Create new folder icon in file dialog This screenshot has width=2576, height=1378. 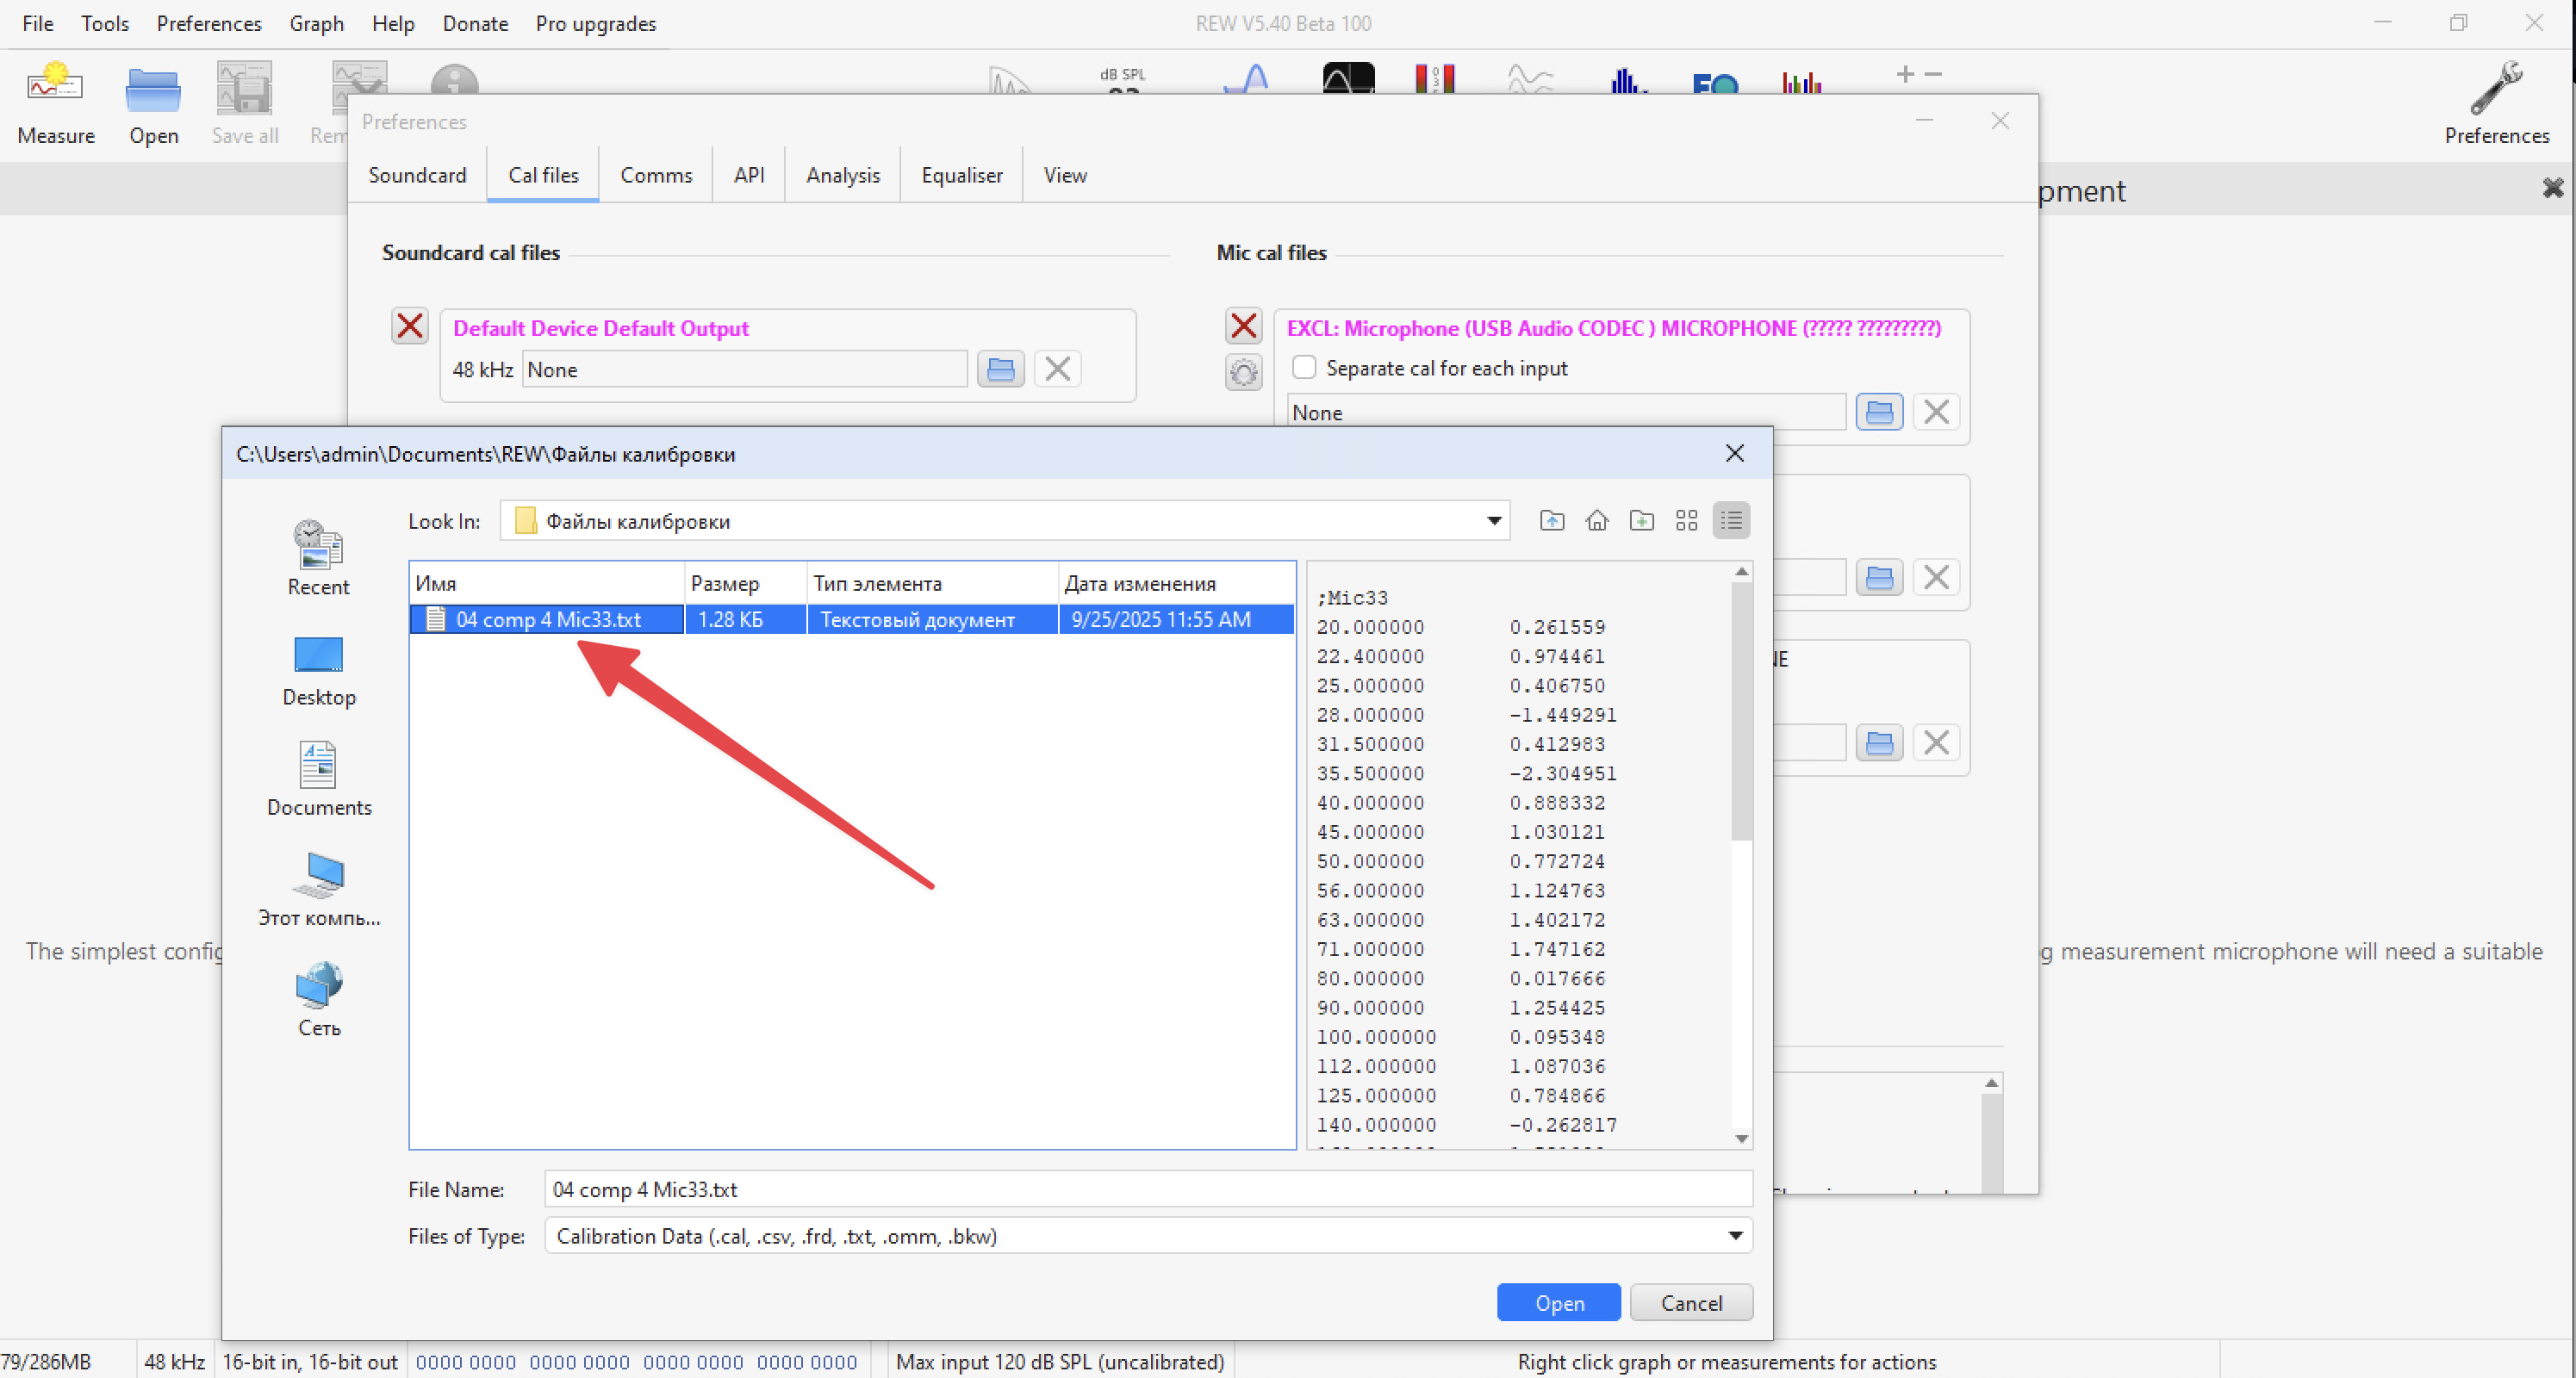pos(1641,520)
